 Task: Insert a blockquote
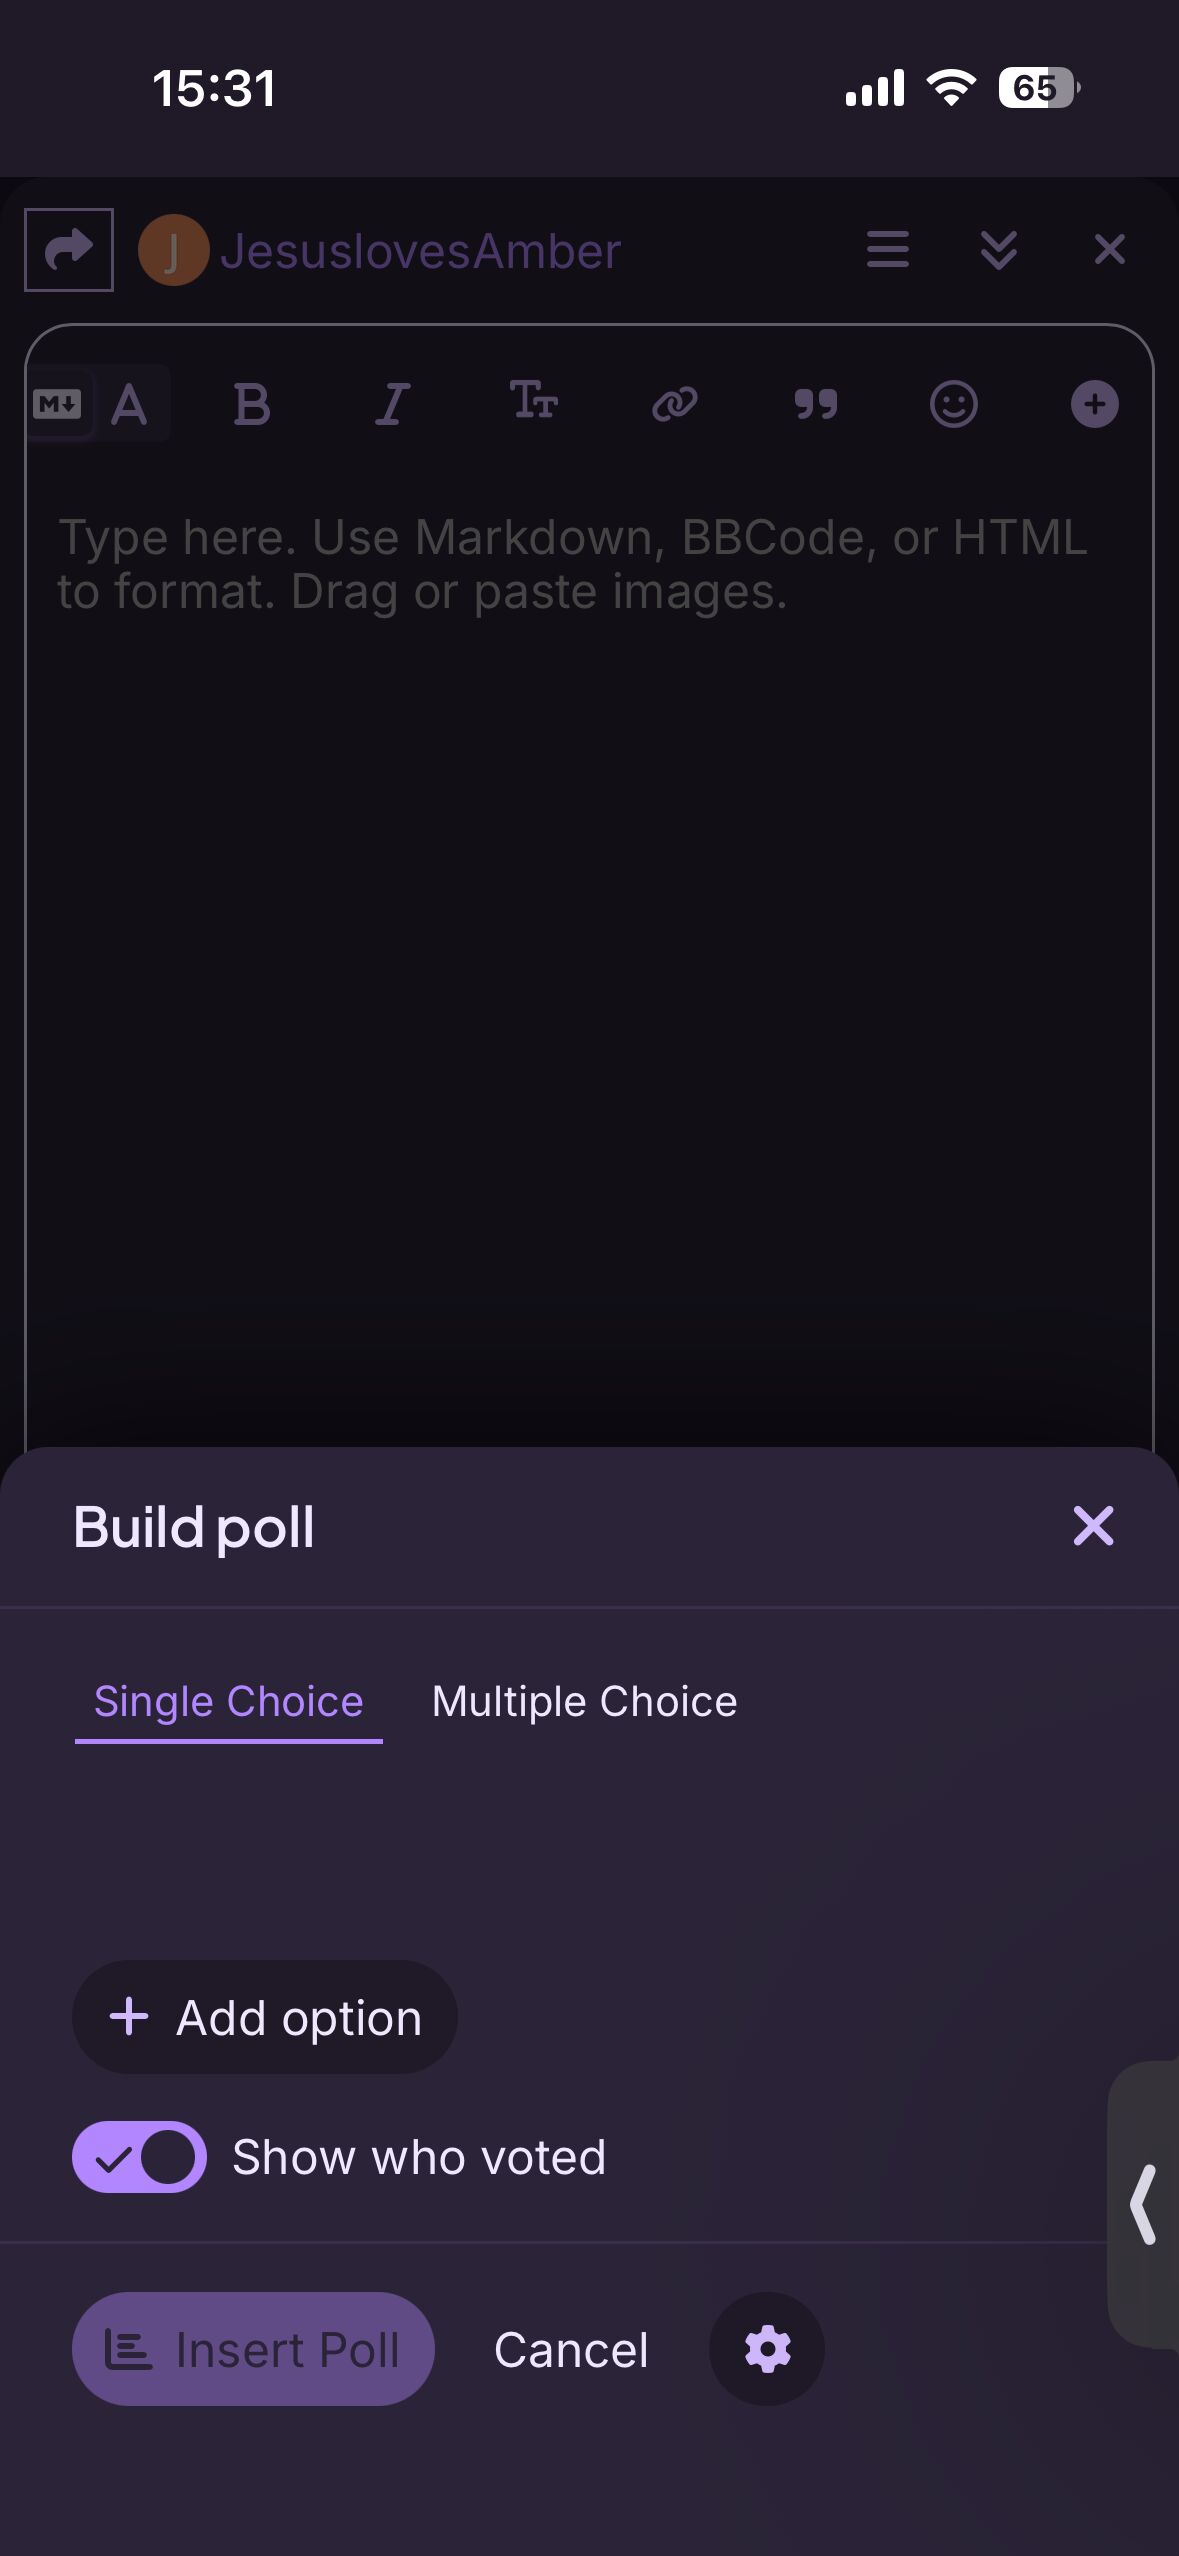point(815,405)
